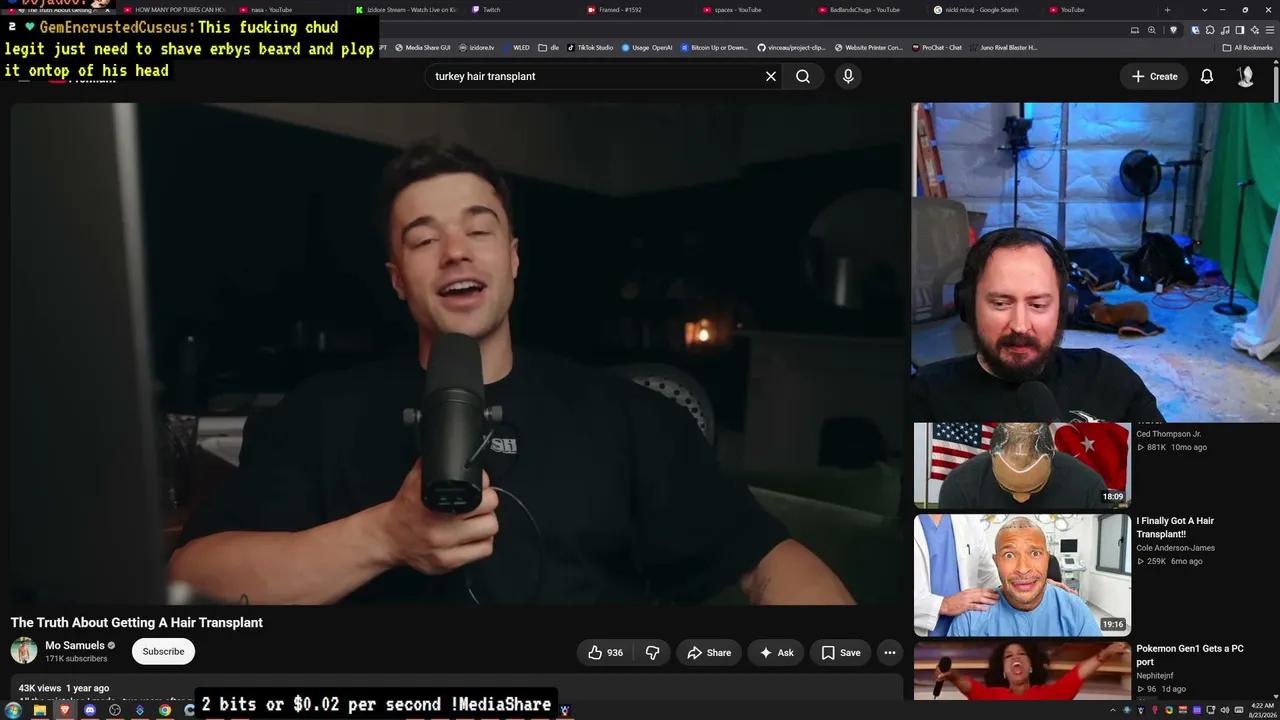Viewport: 1280px width, 720px height.
Task: Open the 'Juno Rival Blaster' bookmark
Action: click(1004, 47)
